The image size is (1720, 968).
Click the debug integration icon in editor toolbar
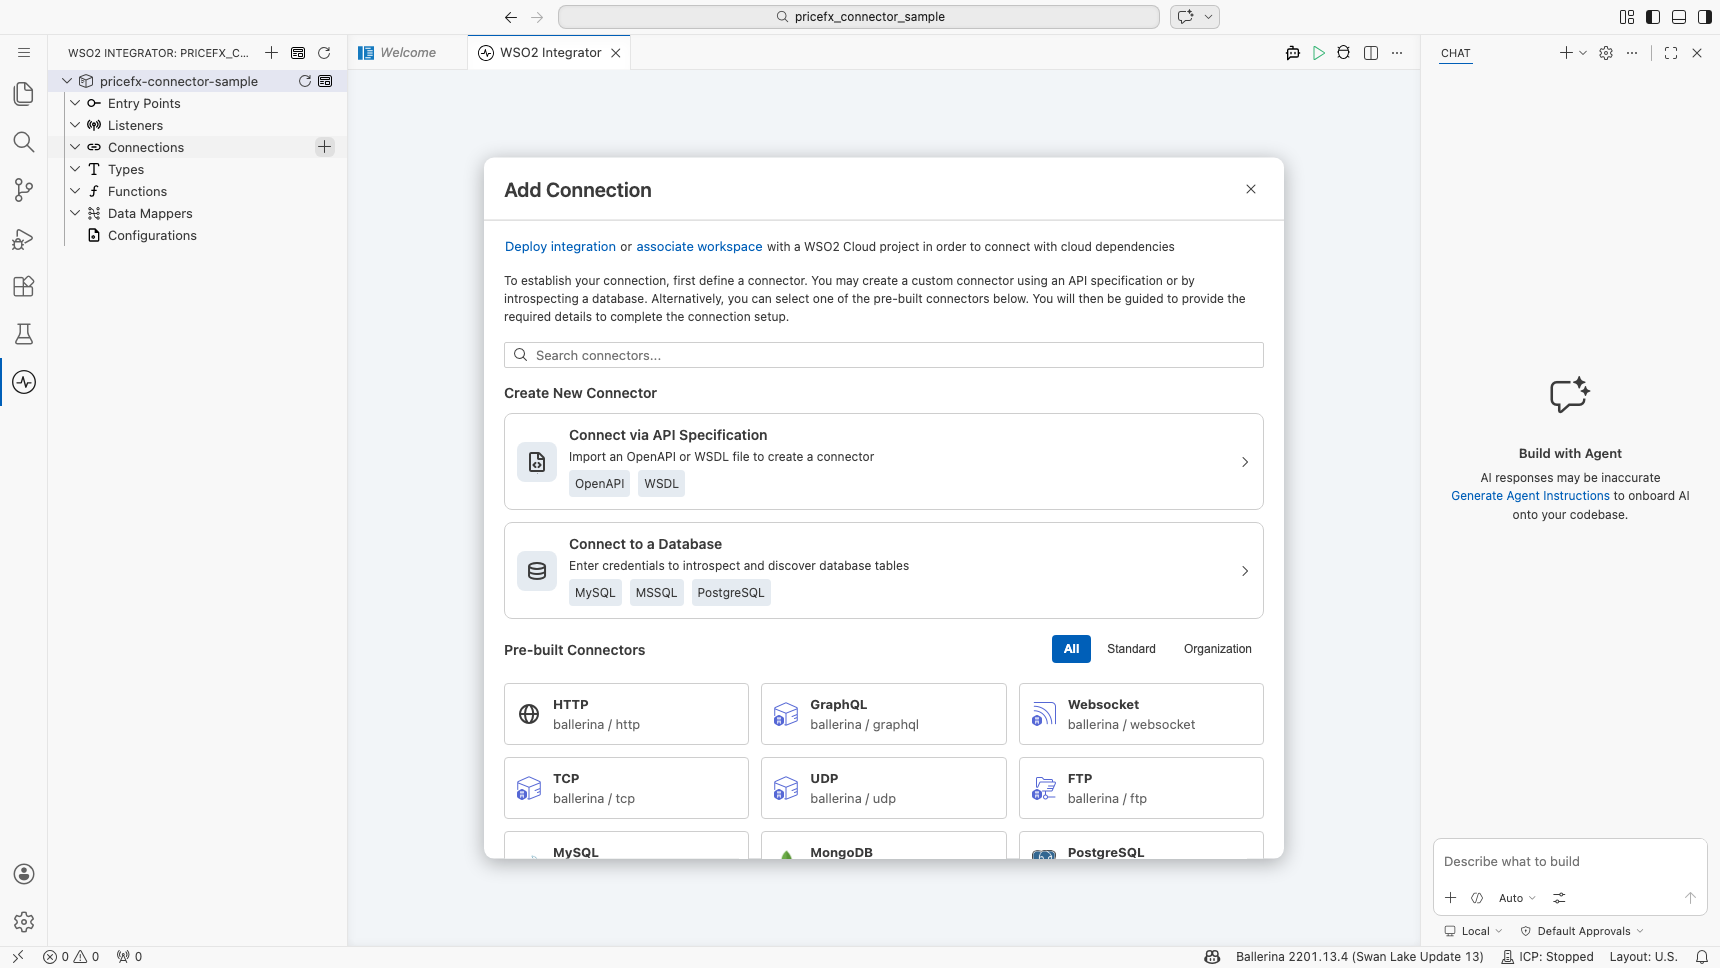(1344, 53)
